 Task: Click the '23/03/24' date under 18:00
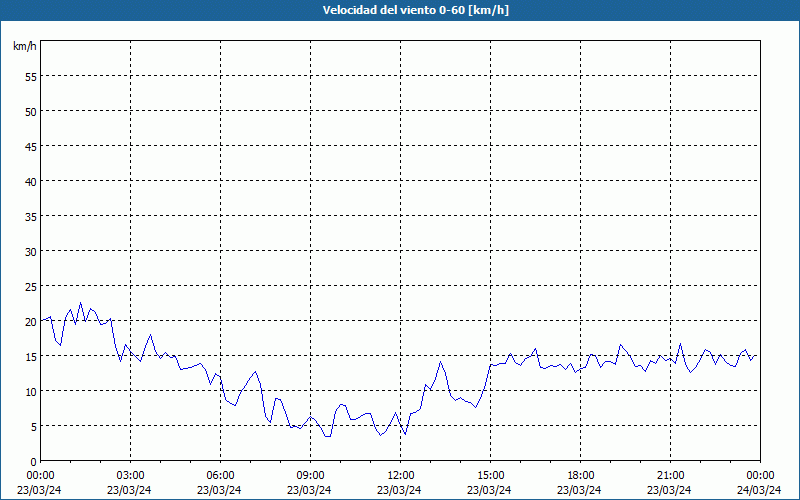pyautogui.click(x=579, y=490)
